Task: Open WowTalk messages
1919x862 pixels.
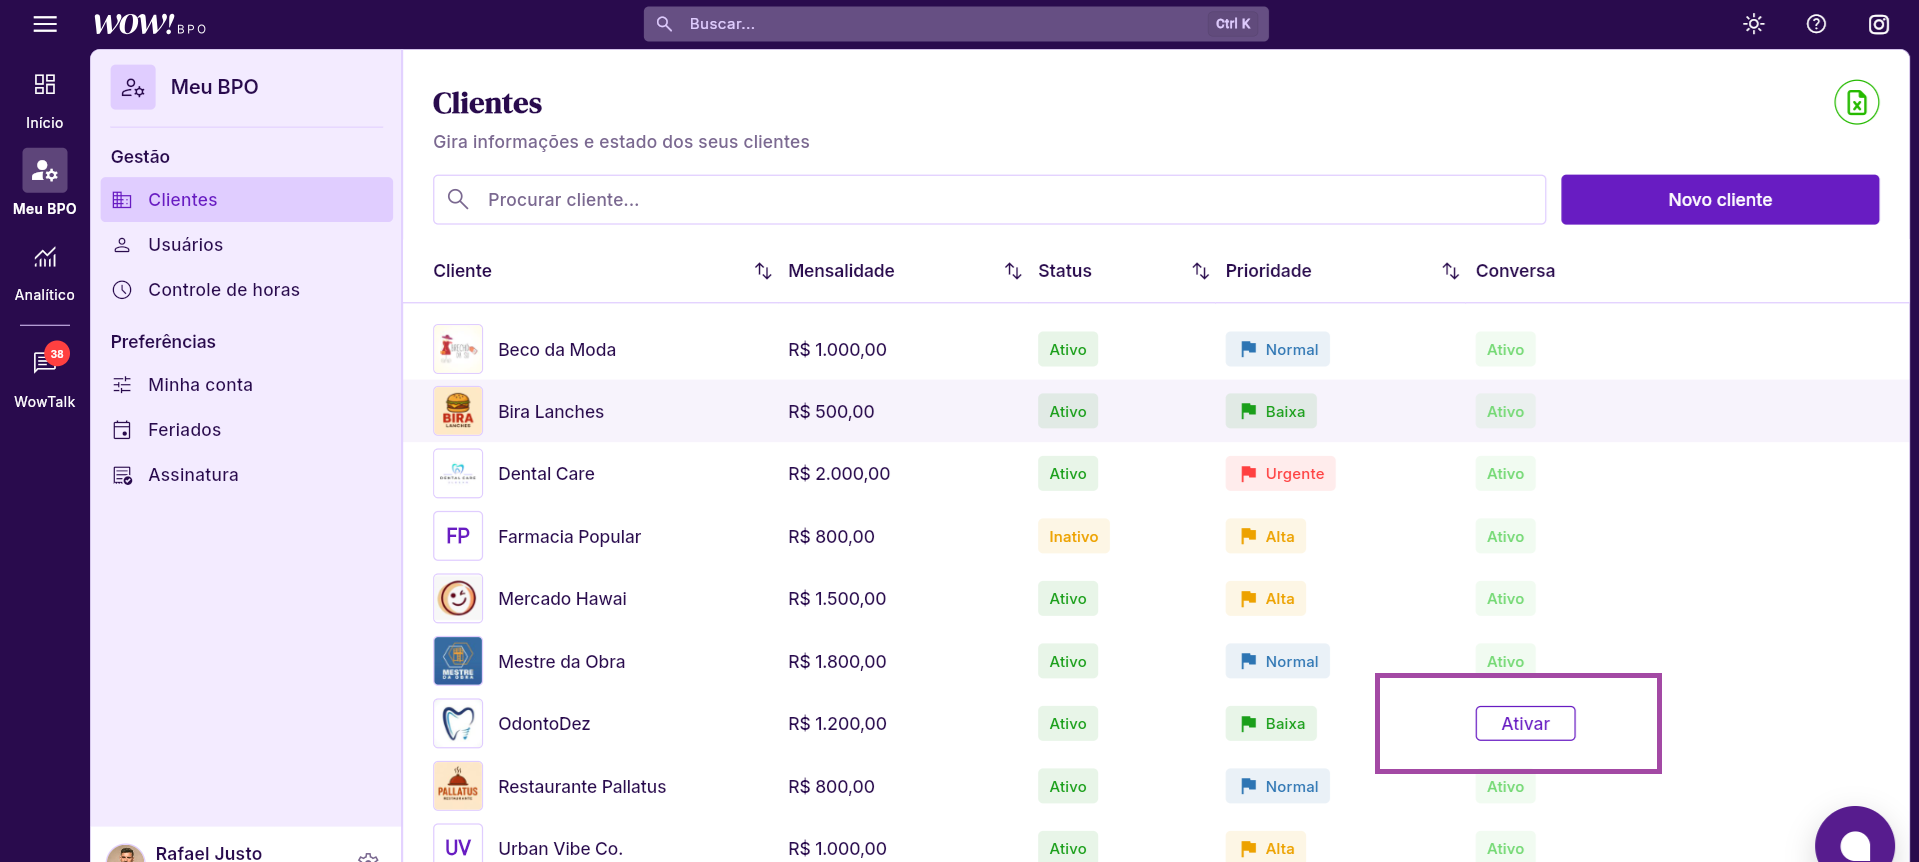Action: click(45, 377)
